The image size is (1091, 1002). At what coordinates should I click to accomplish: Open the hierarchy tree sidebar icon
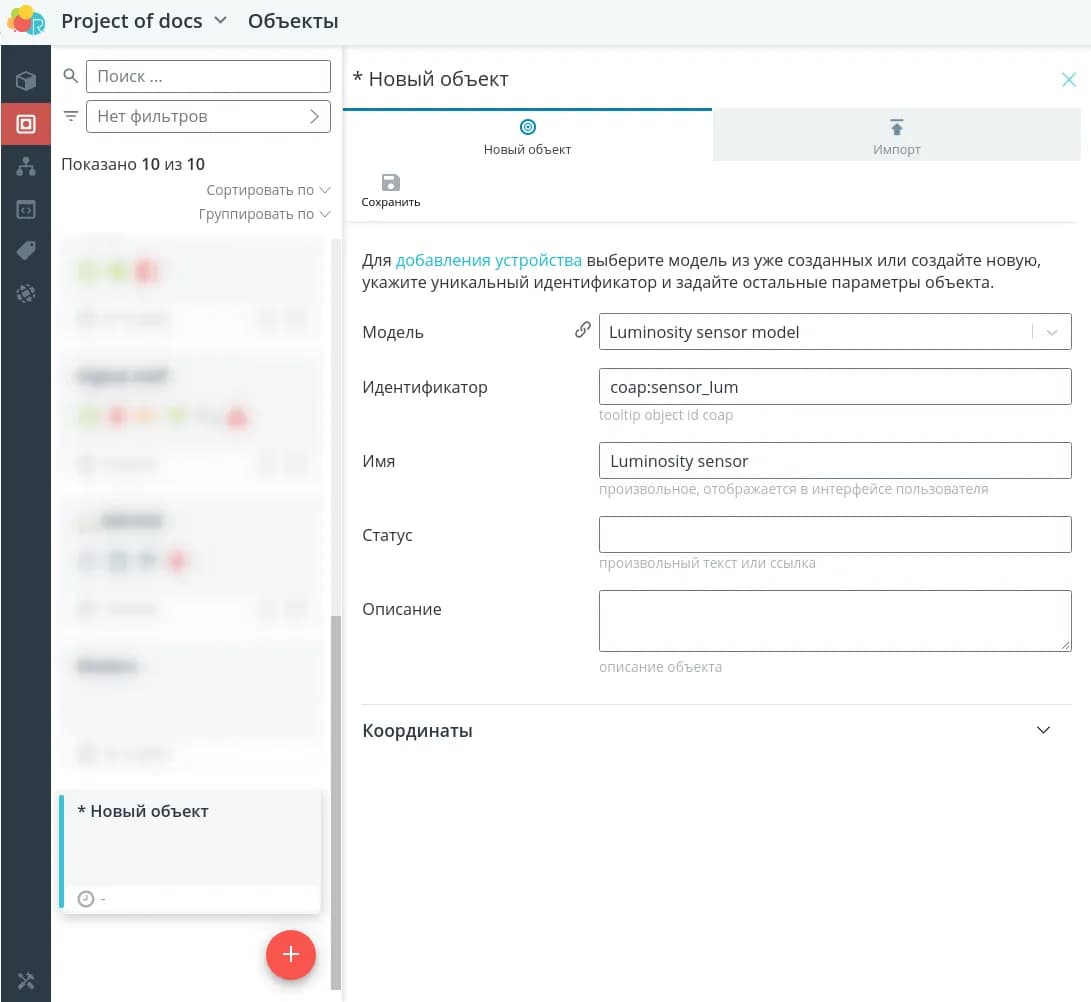26,167
